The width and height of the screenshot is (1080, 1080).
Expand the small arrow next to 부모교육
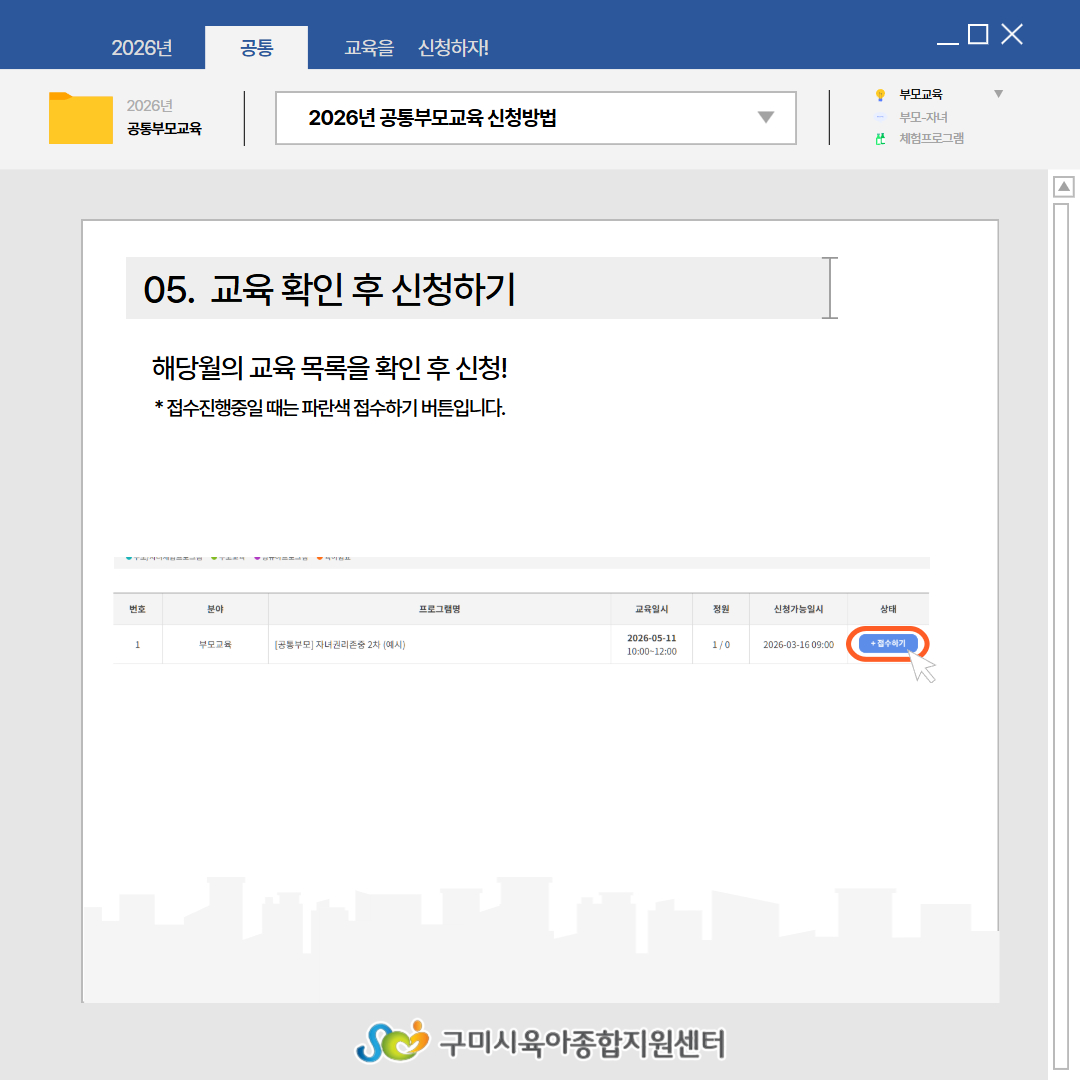pyautogui.click(x=997, y=94)
